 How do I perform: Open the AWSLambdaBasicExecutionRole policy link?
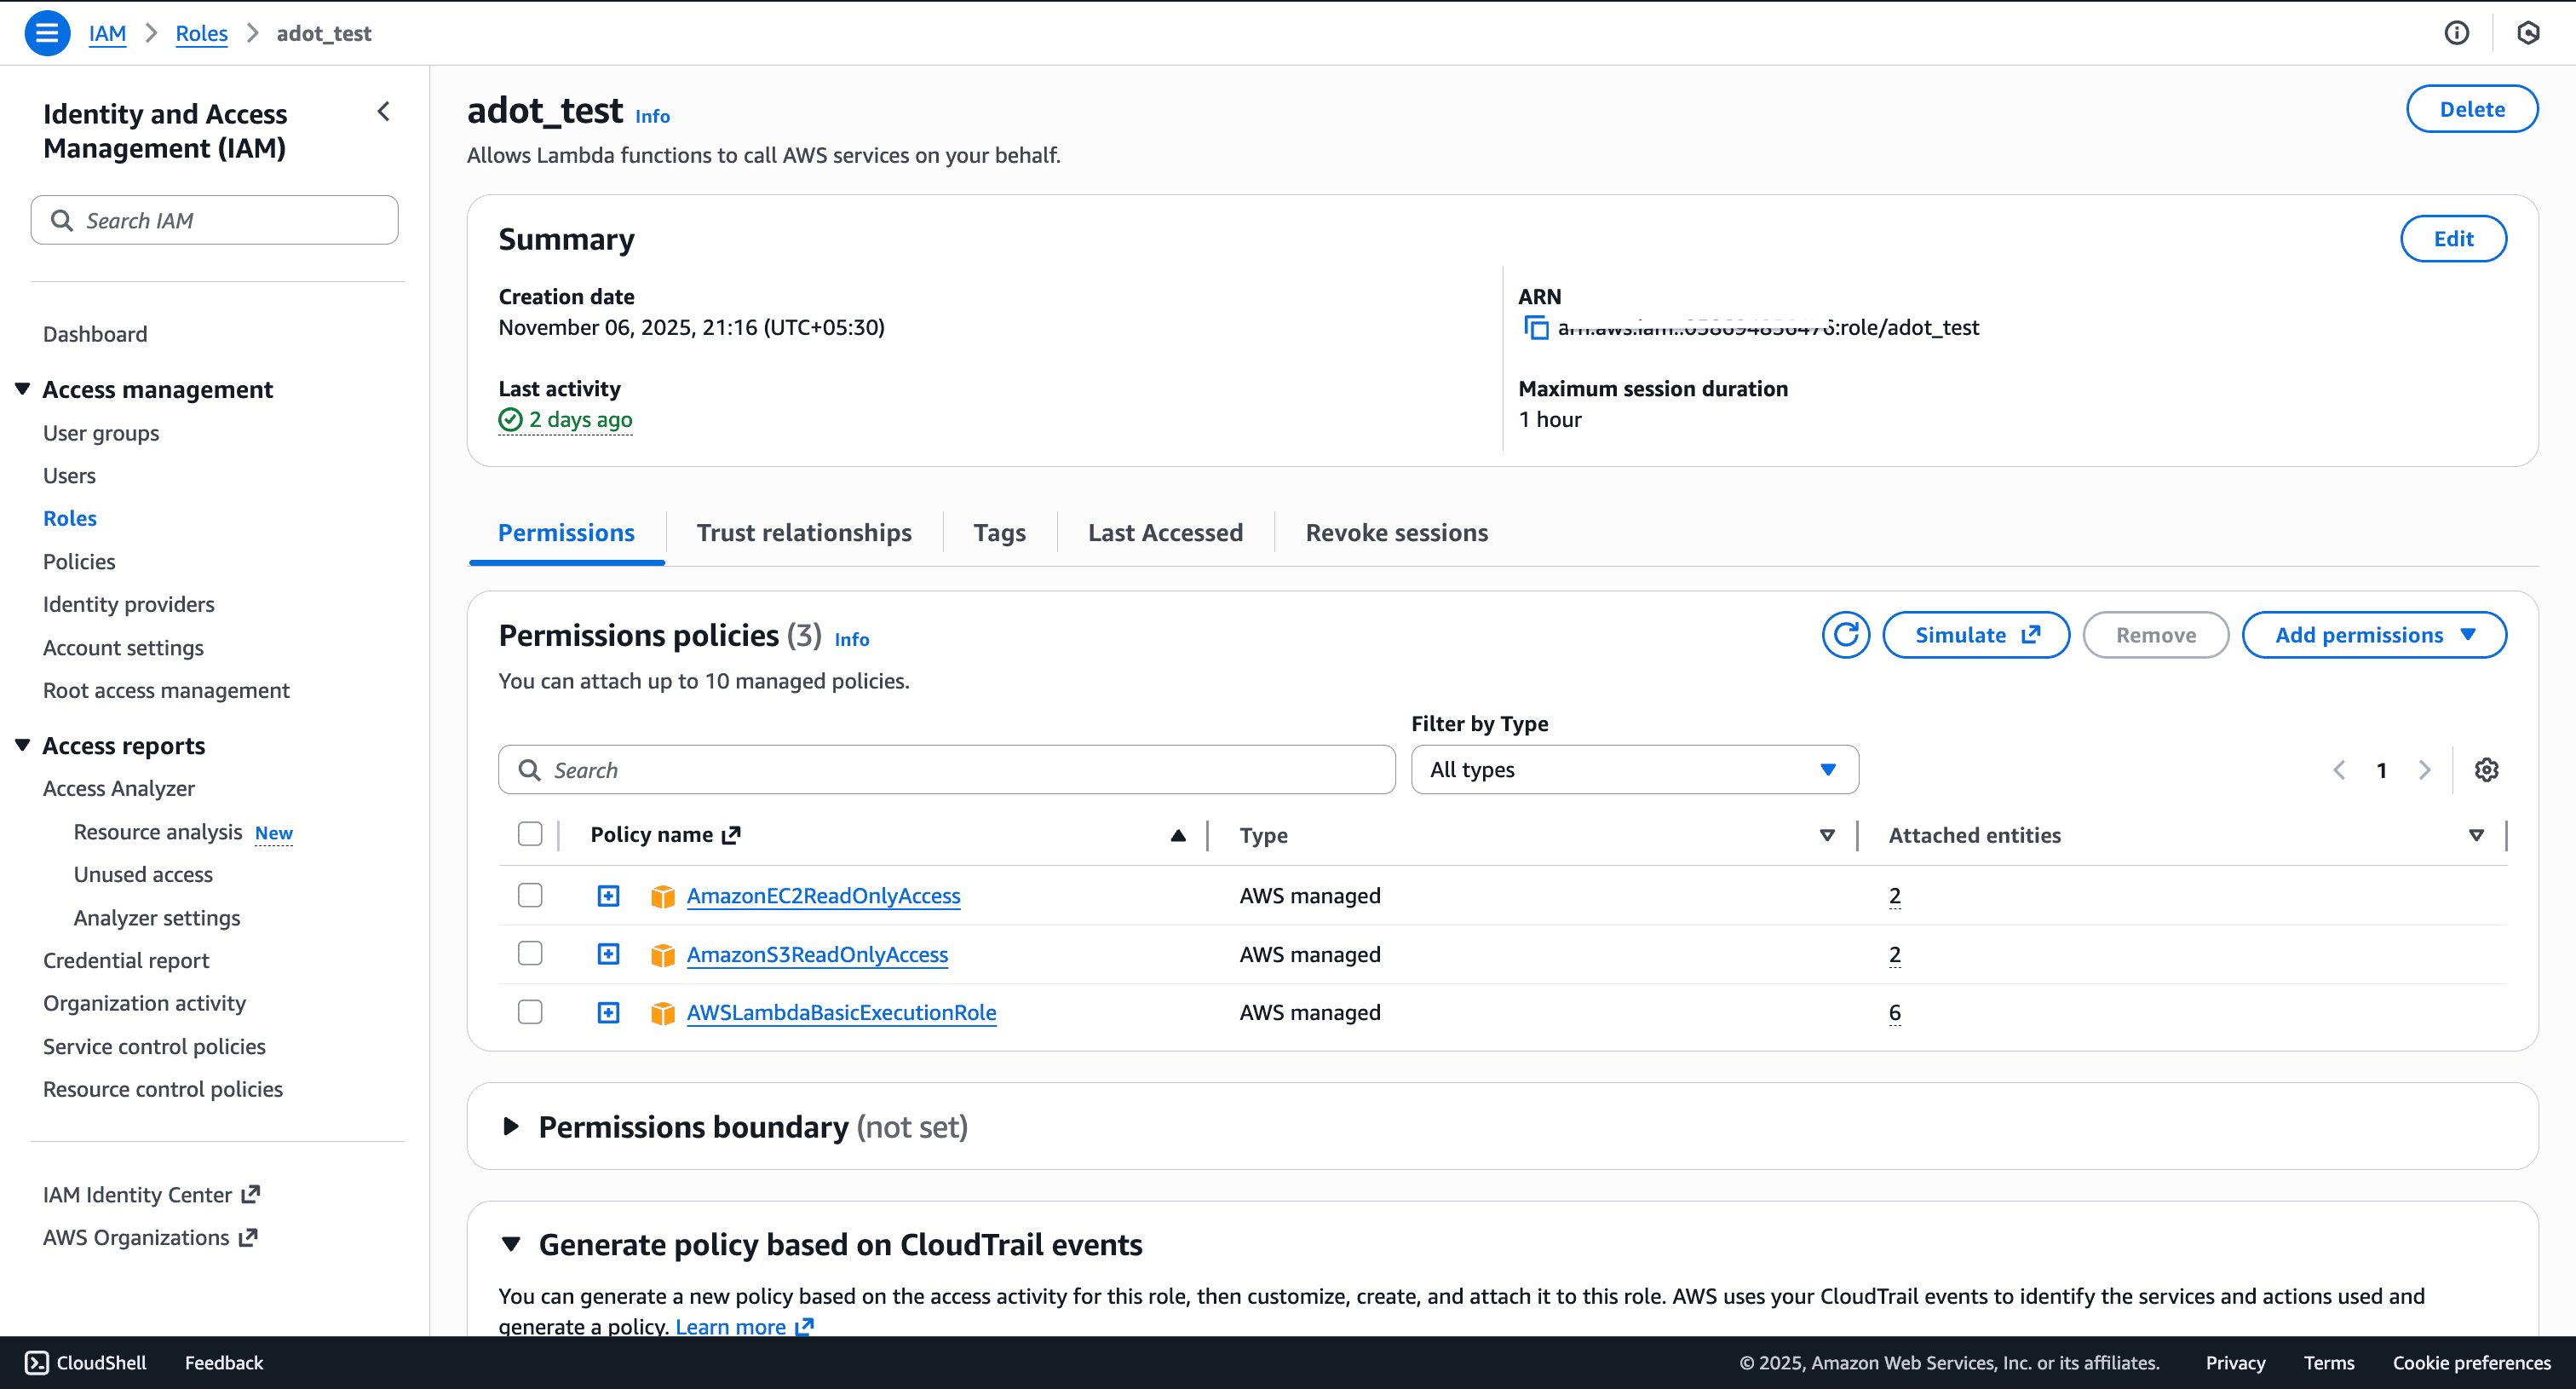coord(841,1012)
